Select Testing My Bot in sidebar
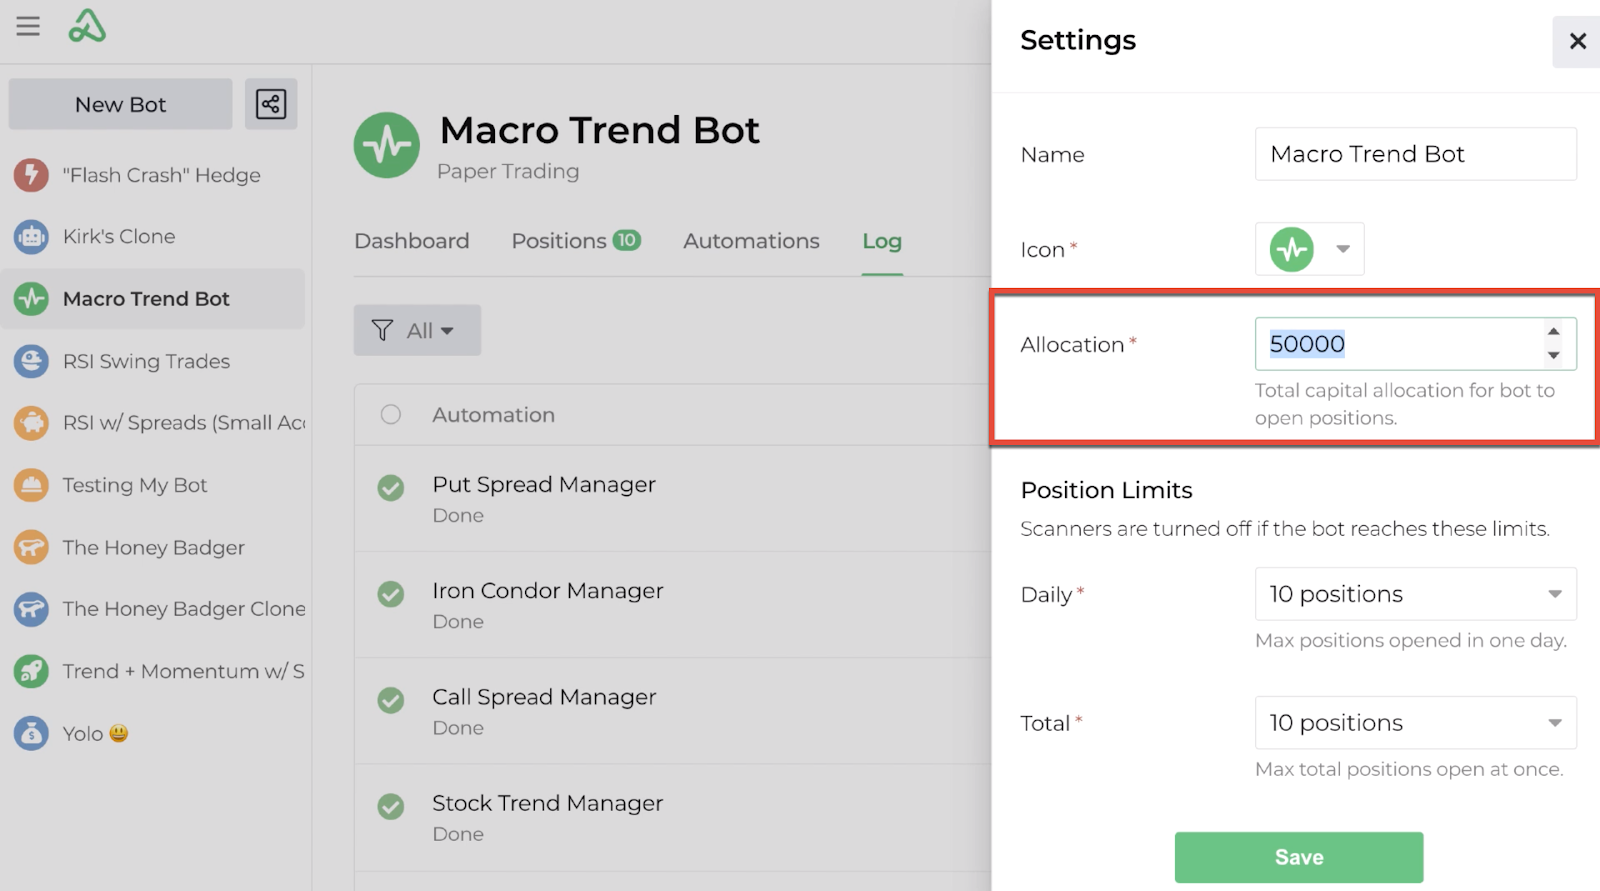 pos(153,485)
